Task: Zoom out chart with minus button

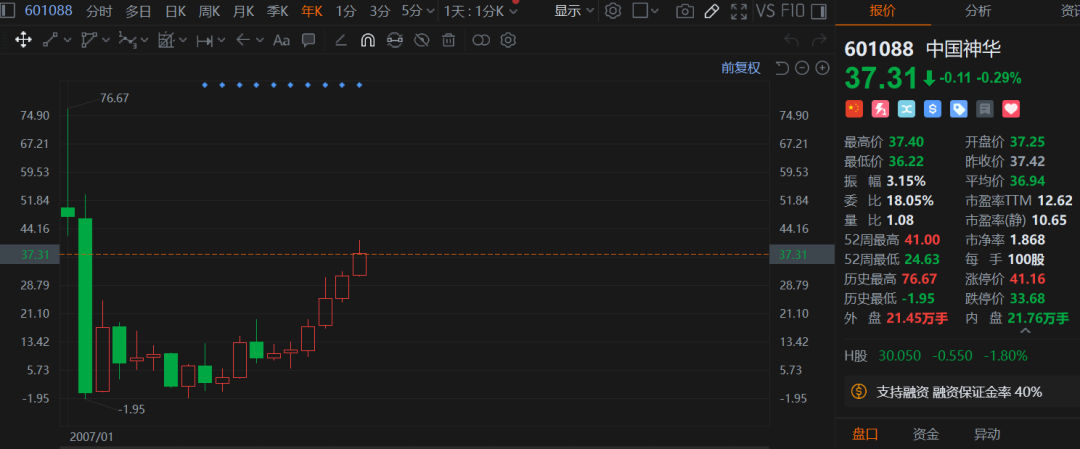Action: (x=802, y=67)
